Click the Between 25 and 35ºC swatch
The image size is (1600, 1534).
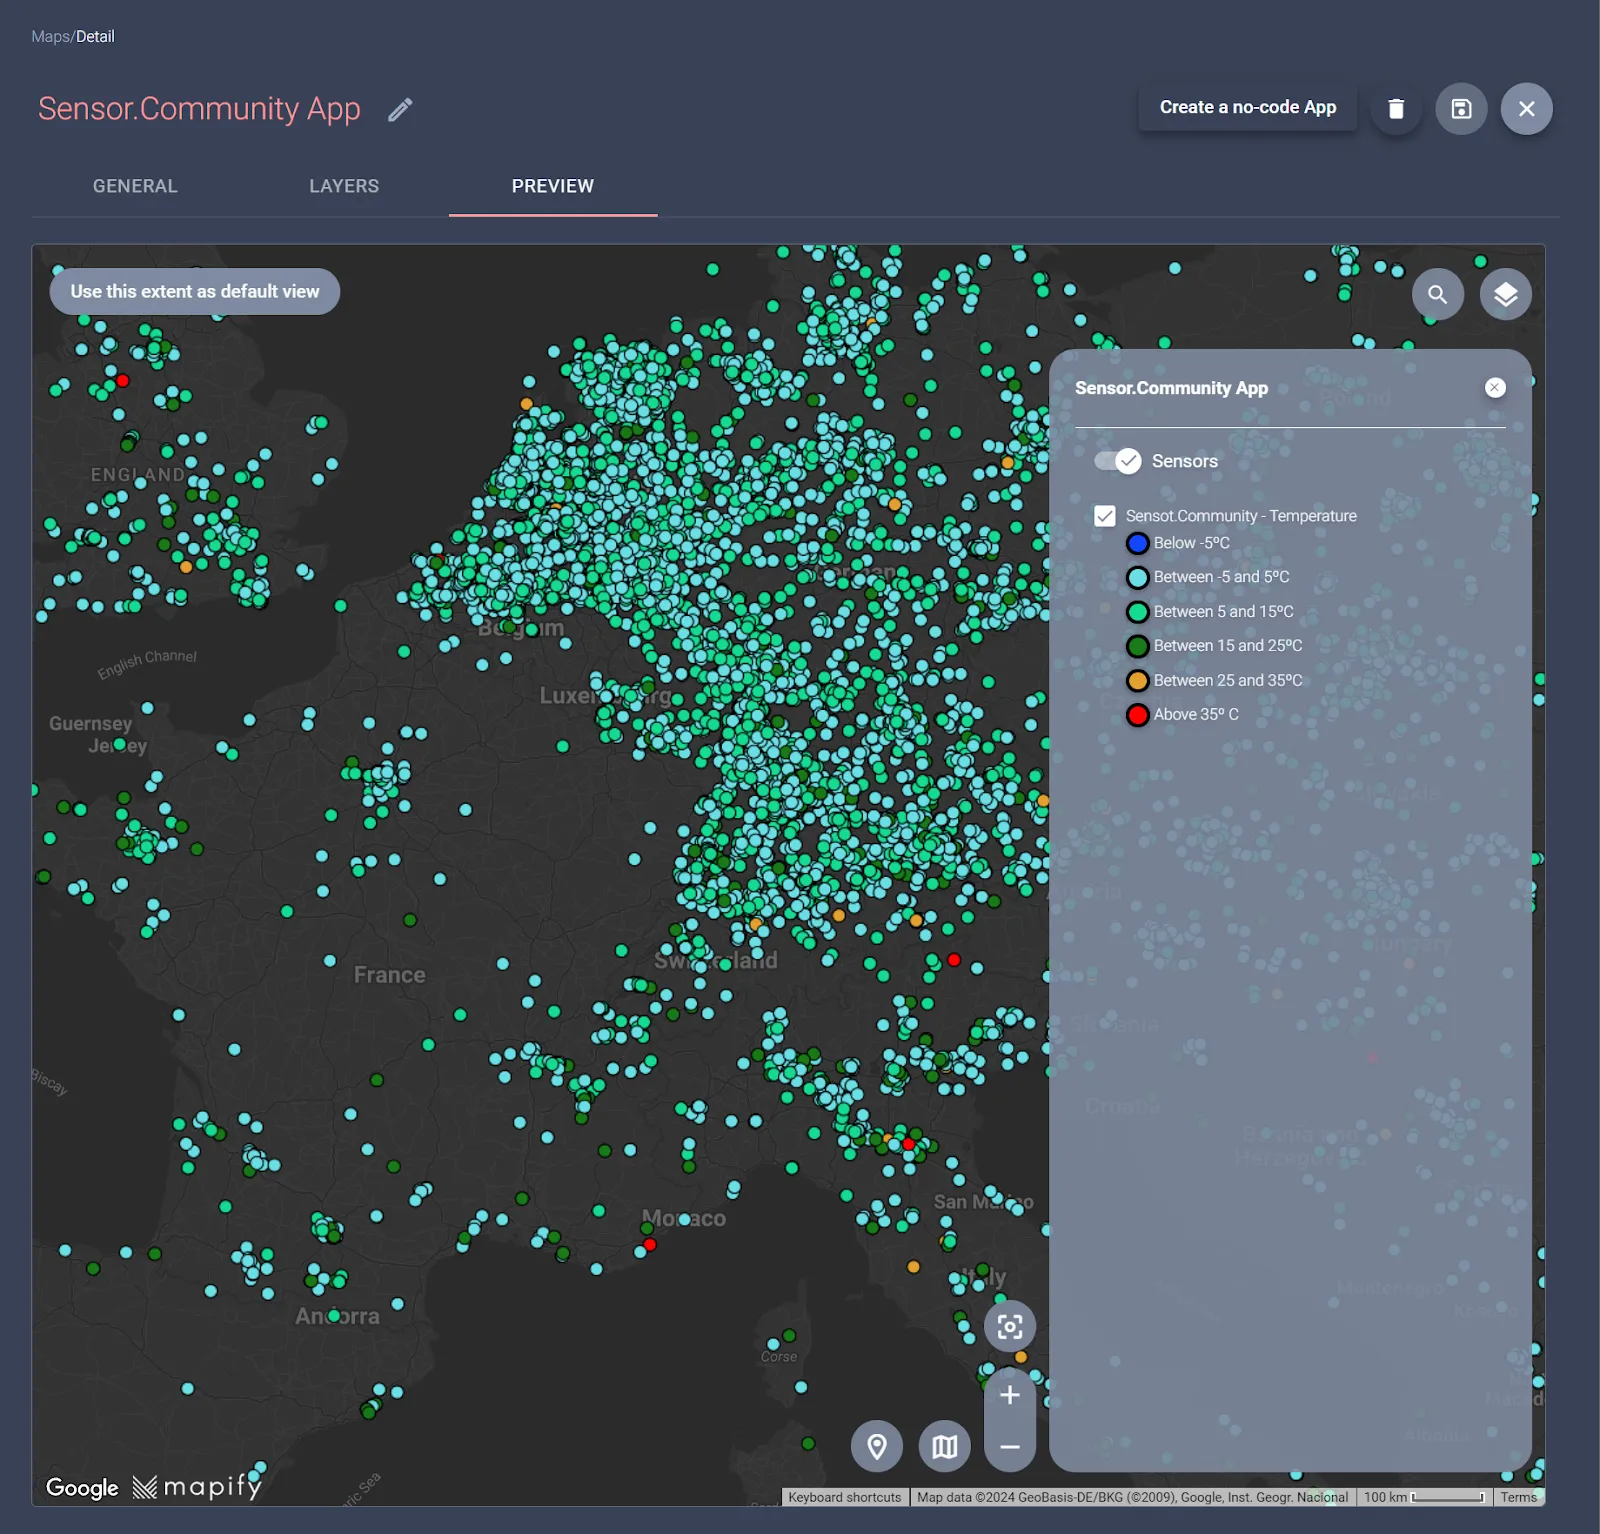(x=1137, y=681)
